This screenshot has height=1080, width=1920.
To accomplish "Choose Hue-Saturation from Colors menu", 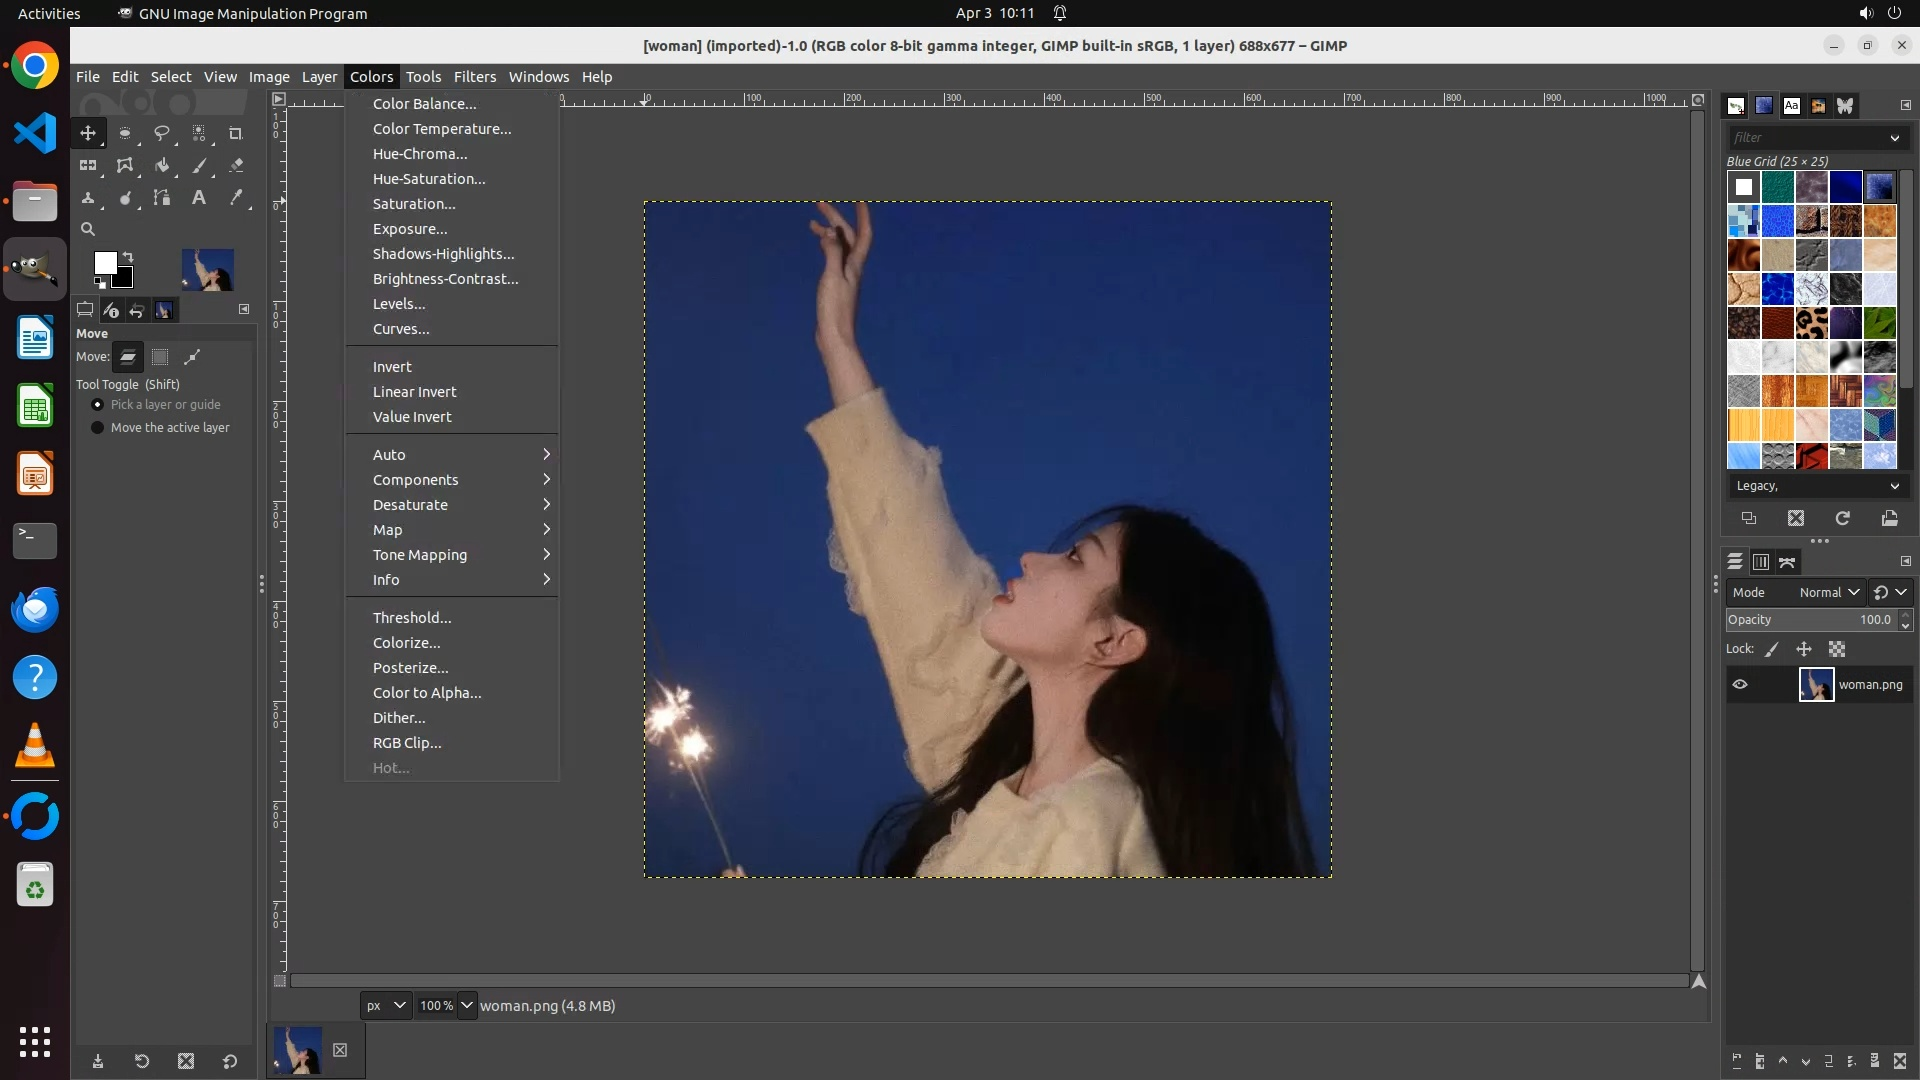I will tap(429, 179).
